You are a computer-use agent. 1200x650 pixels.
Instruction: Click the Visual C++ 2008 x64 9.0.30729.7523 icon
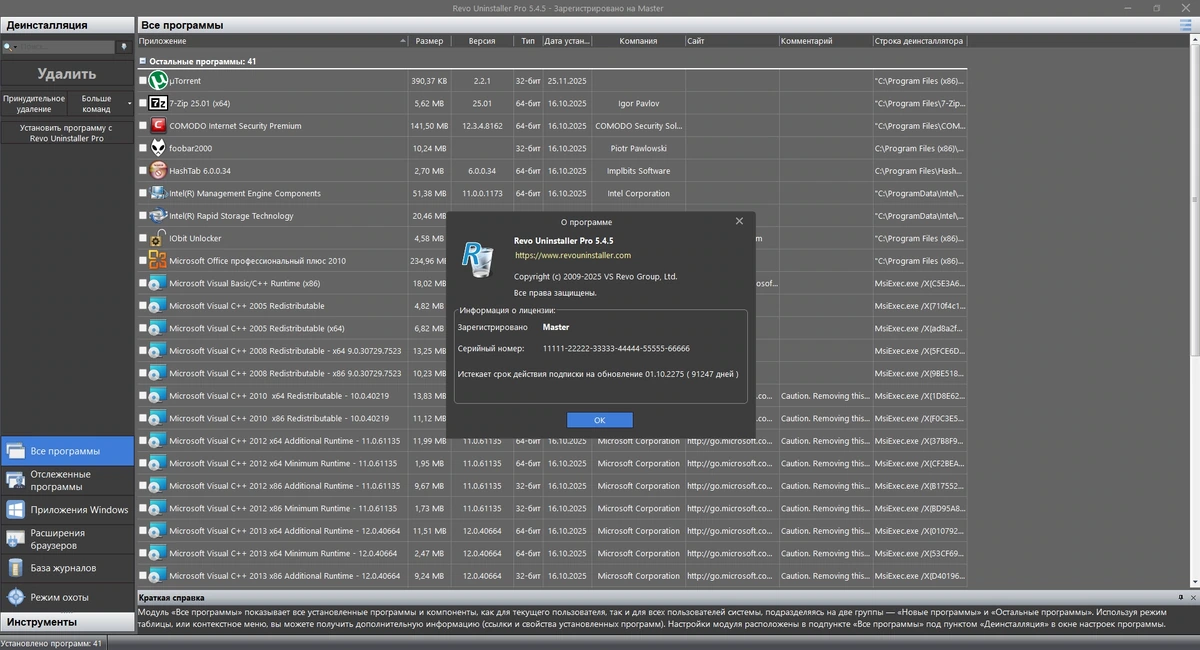(157, 351)
